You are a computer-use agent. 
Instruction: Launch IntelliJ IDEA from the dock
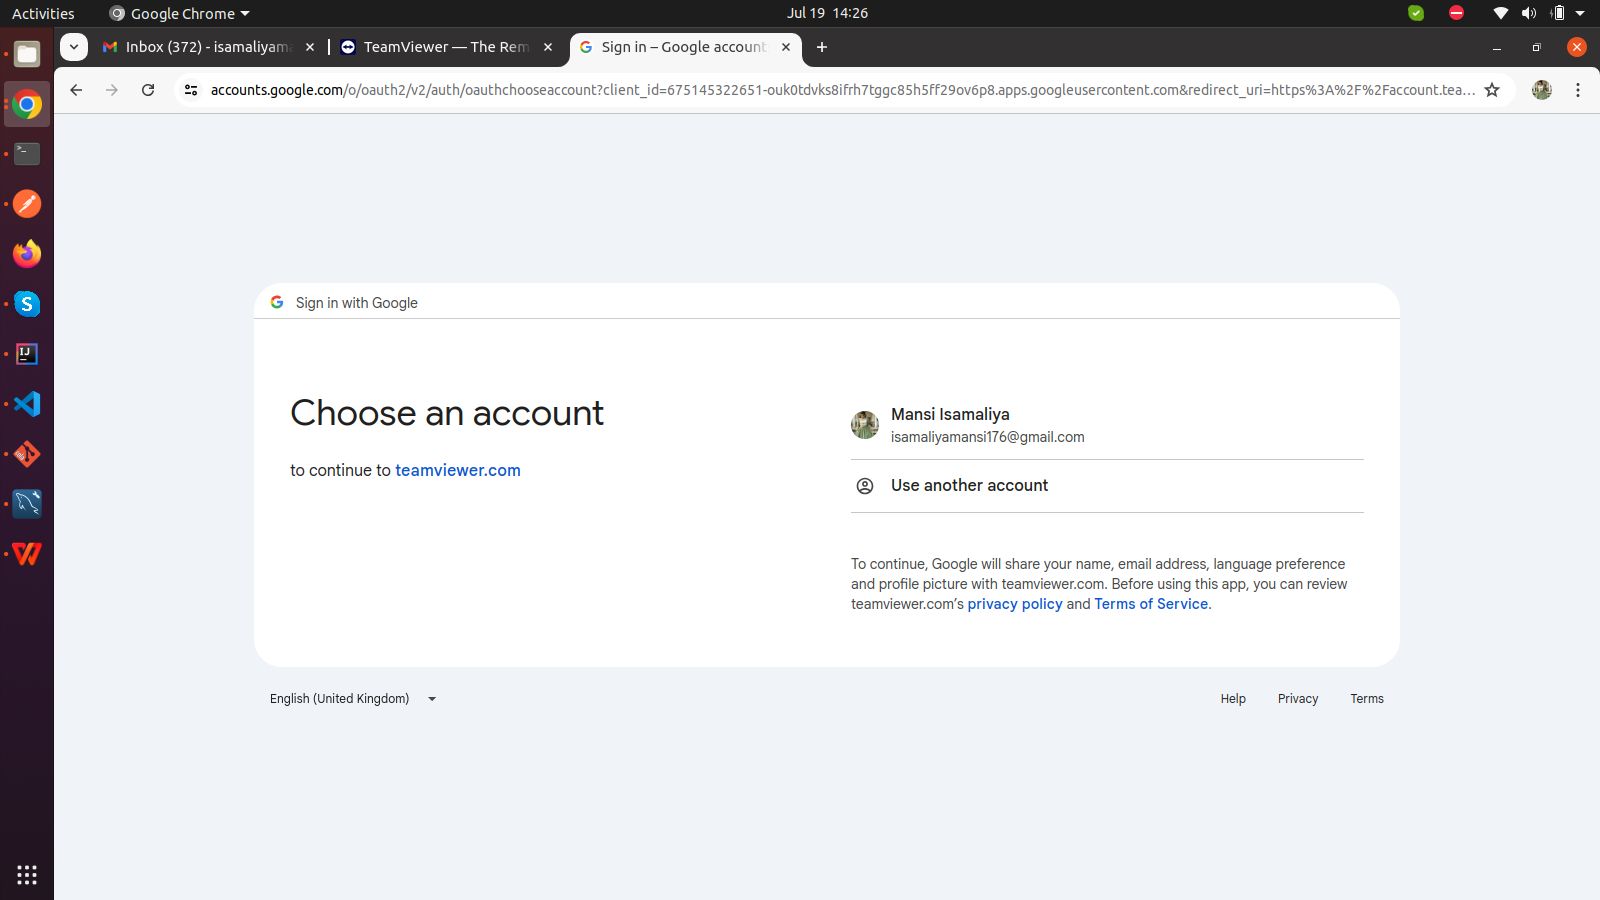click(x=27, y=354)
